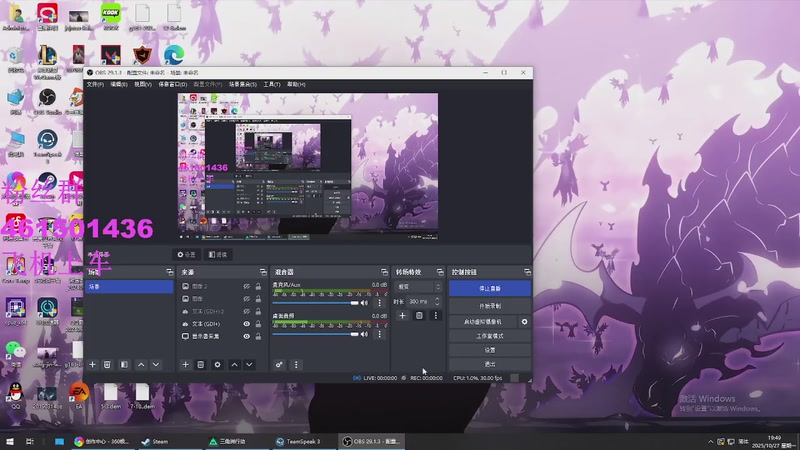The height and width of the screenshot is (450, 800).
Task: Open the 场景集合(S) menu
Action: (x=243, y=84)
